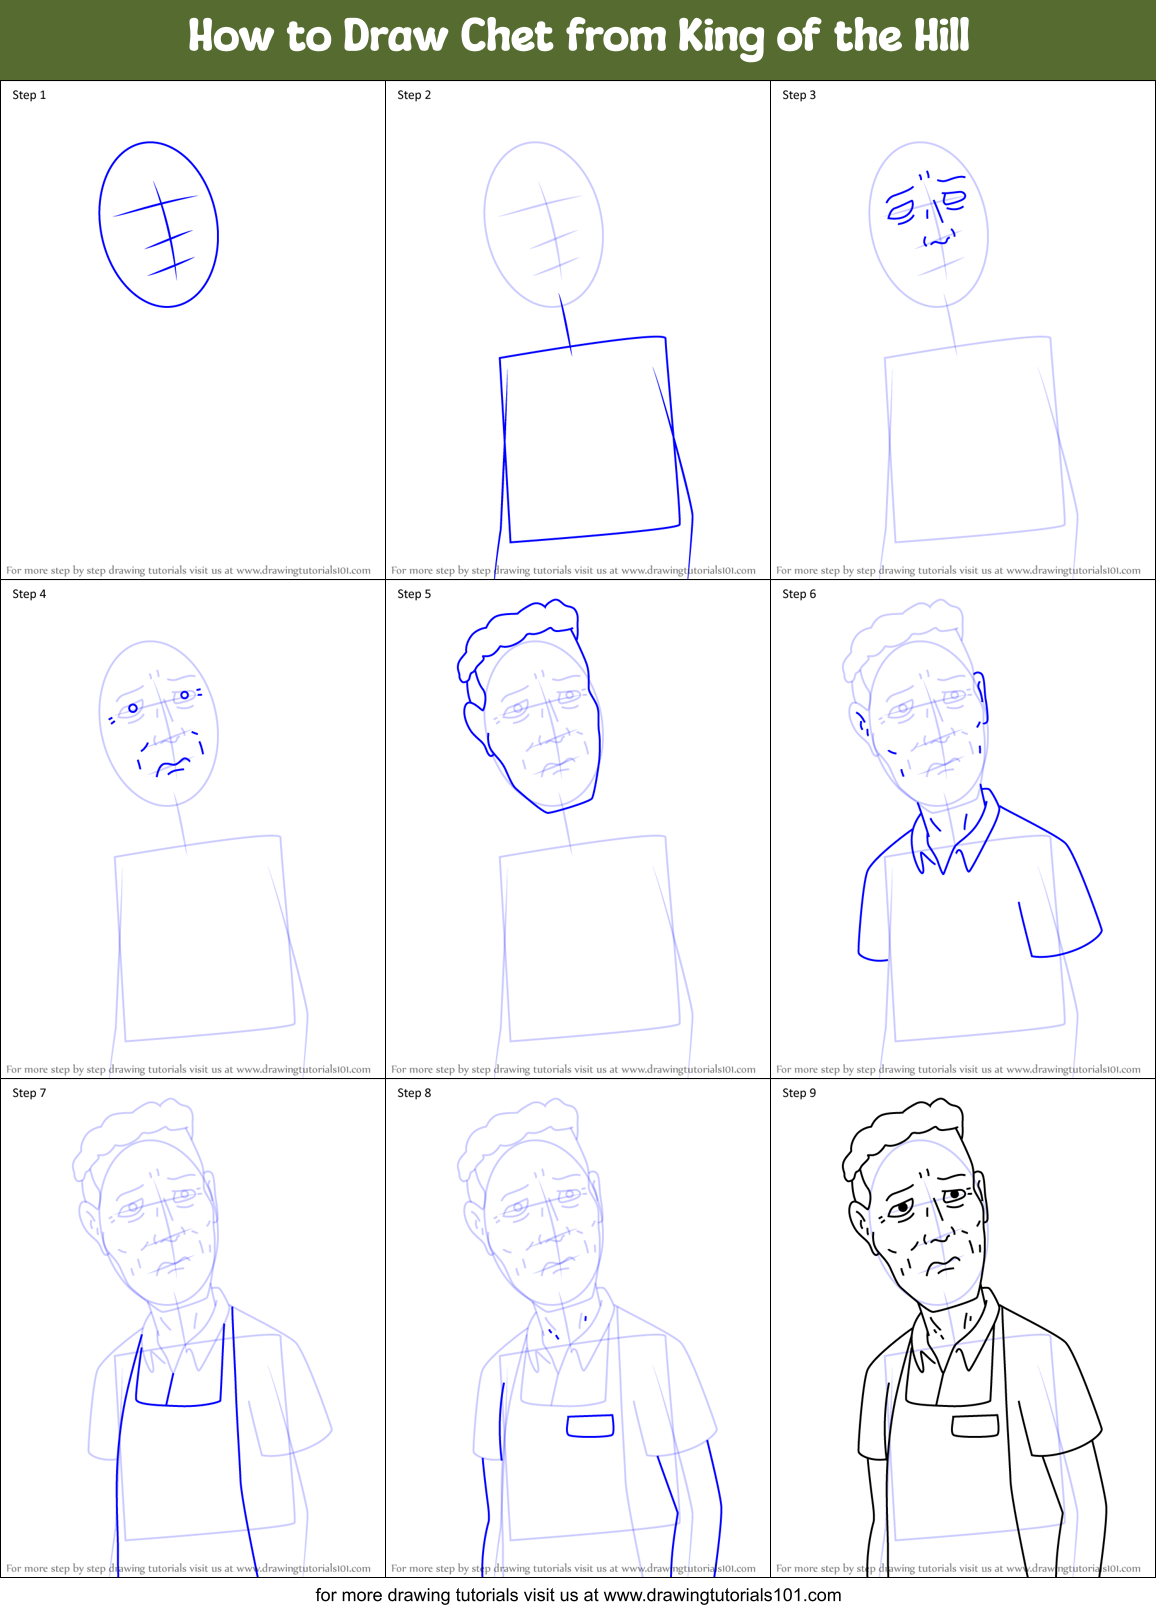Image resolution: width=1156 pixels, height=1608 pixels.
Task: Open the Step 1 head oval drawing
Action: 159,224
